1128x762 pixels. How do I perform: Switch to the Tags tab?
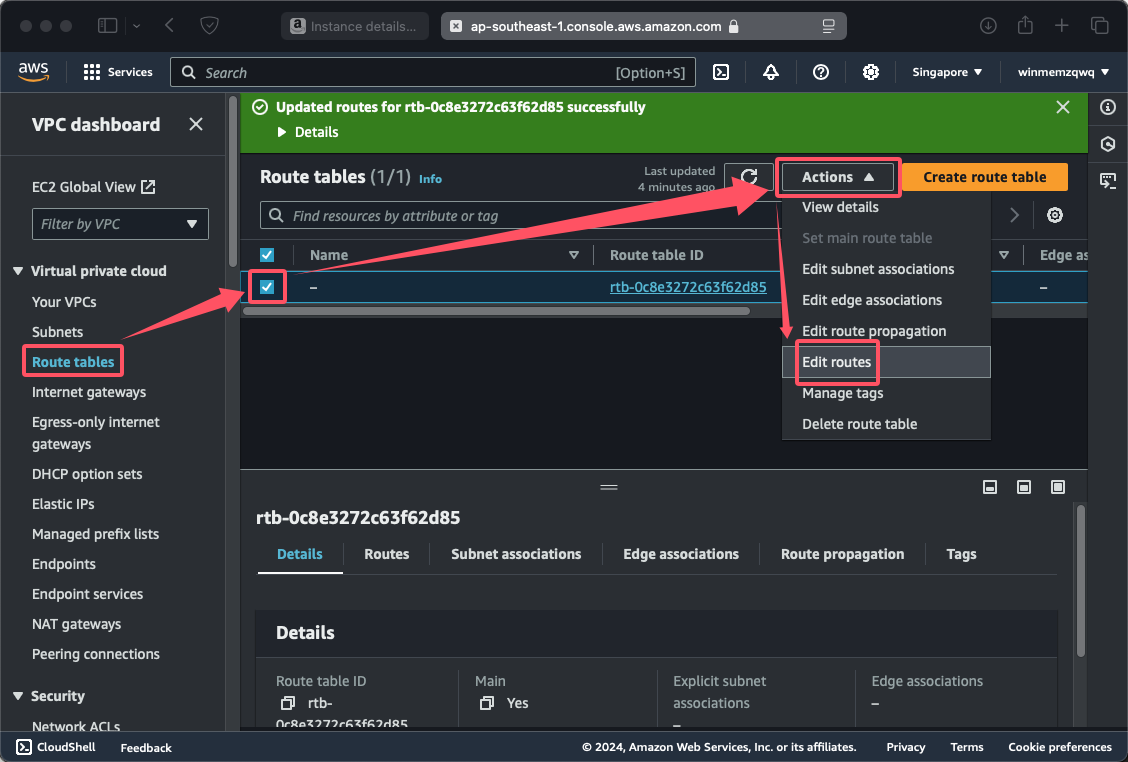(961, 554)
